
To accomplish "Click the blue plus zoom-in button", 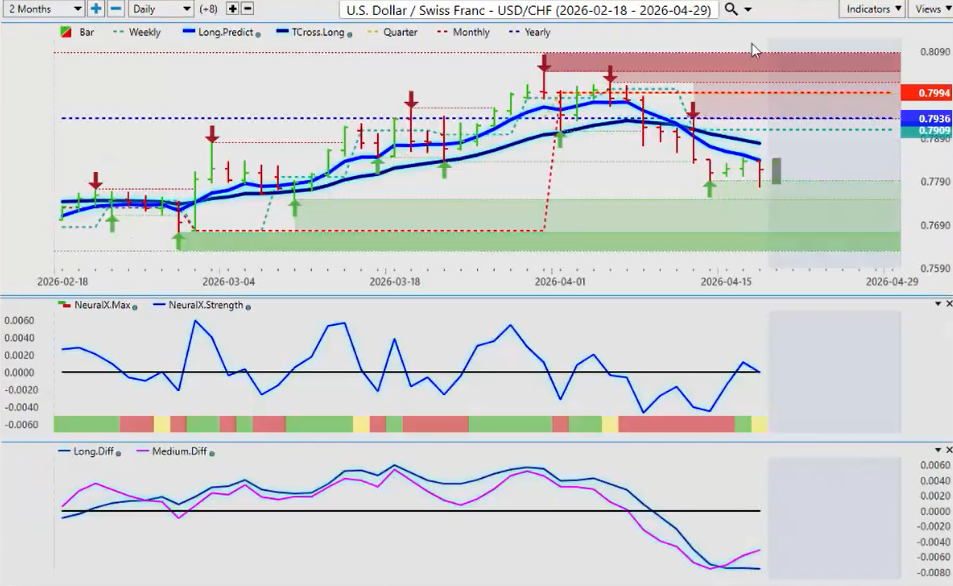I will click(96, 9).
